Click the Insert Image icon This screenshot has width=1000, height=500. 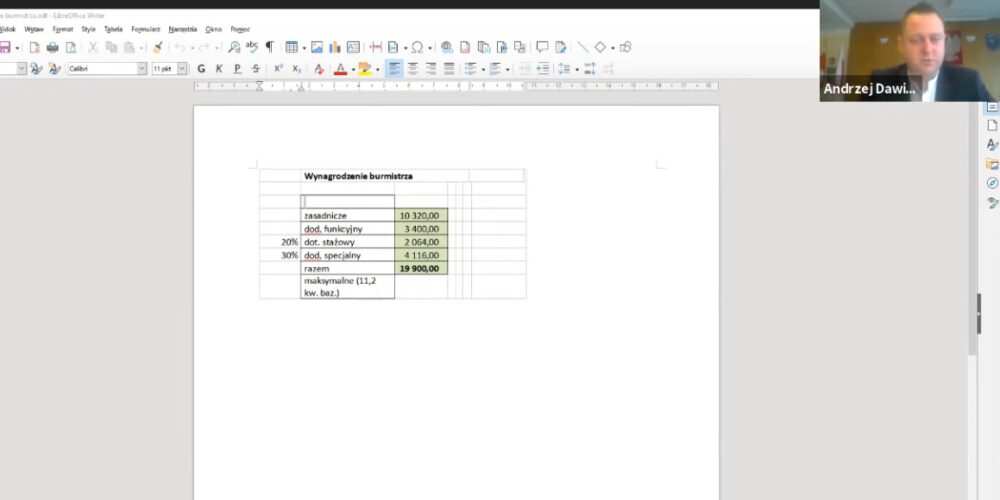coord(317,47)
